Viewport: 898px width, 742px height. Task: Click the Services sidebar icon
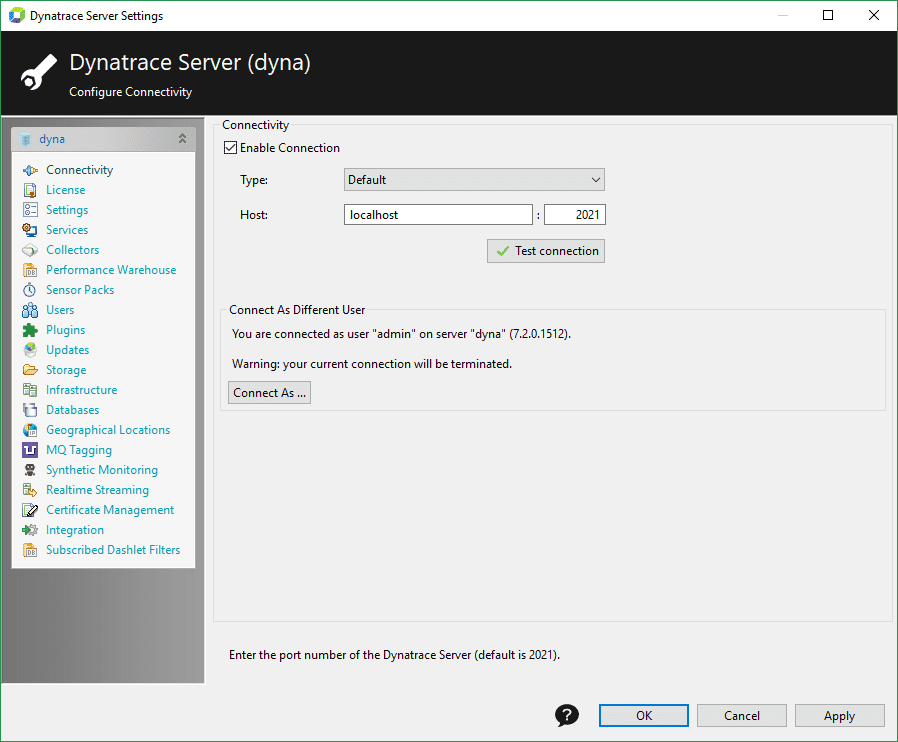30,230
